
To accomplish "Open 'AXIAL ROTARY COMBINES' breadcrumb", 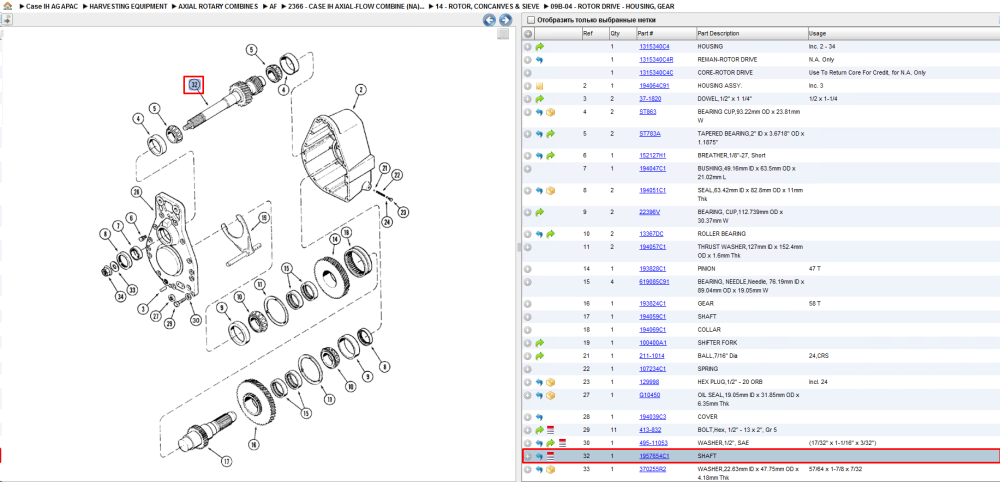I will 218,6.
